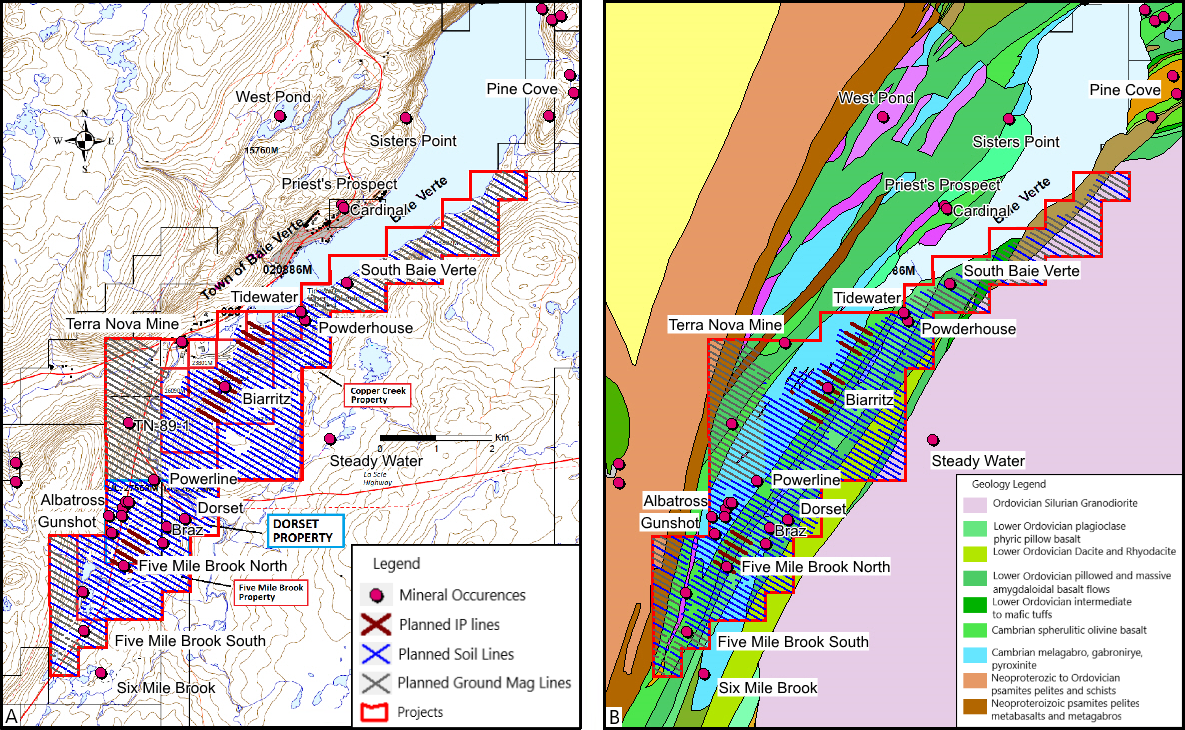Image resolution: width=1185 pixels, height=730 pixels.
Task: Click the Biarritz occurrence dot on map A
Action: (225, 387)
